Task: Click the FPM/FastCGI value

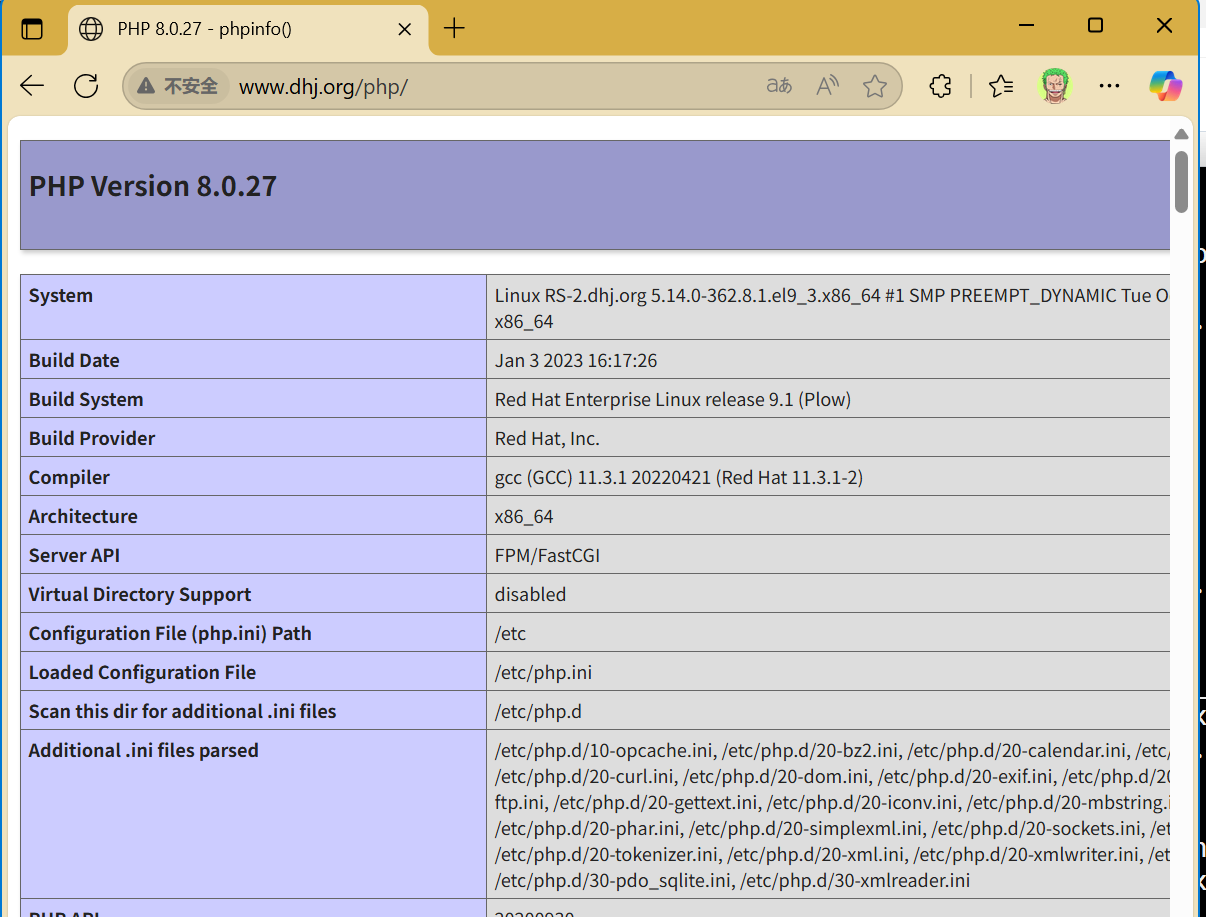Action: 547,555
